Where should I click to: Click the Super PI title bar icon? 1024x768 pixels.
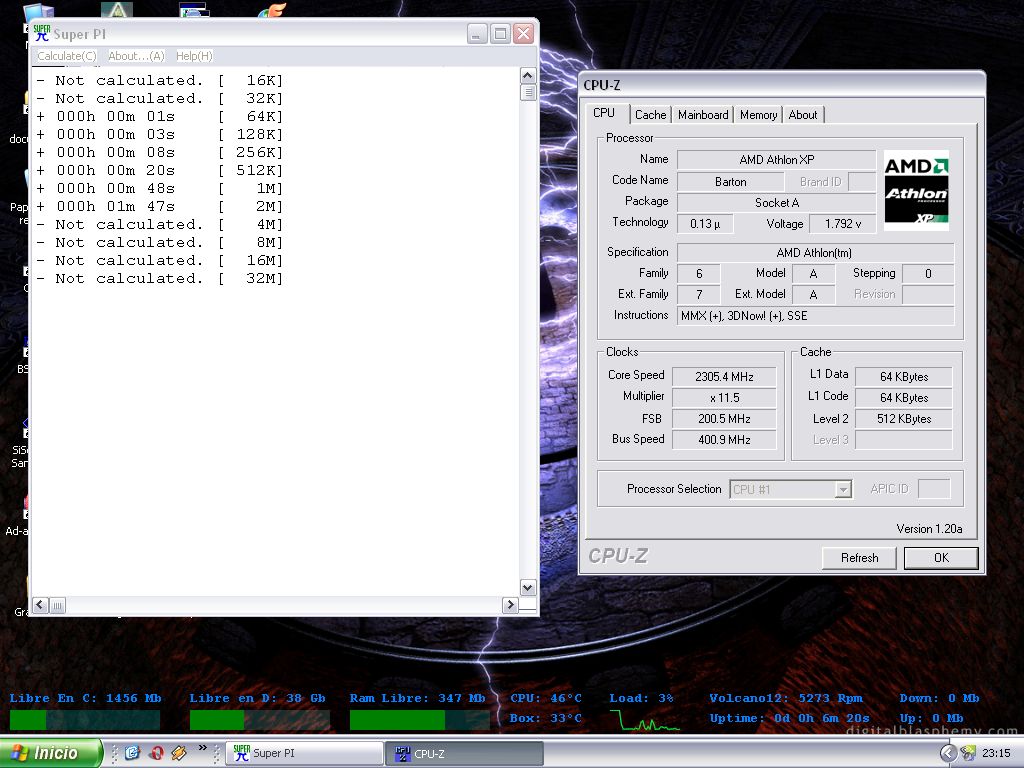pyautogui.click(x=42, y=34)
